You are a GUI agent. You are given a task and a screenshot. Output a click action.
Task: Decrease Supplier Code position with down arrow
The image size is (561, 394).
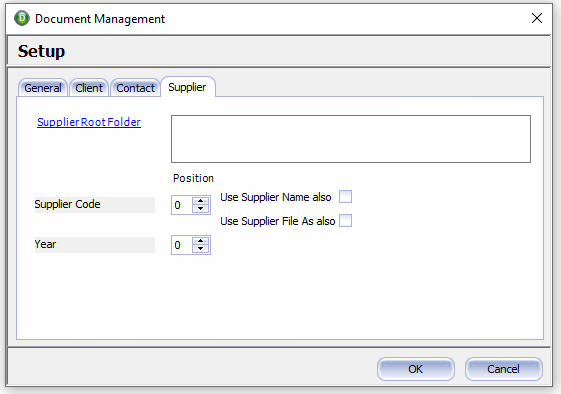(x=200, y=209)
